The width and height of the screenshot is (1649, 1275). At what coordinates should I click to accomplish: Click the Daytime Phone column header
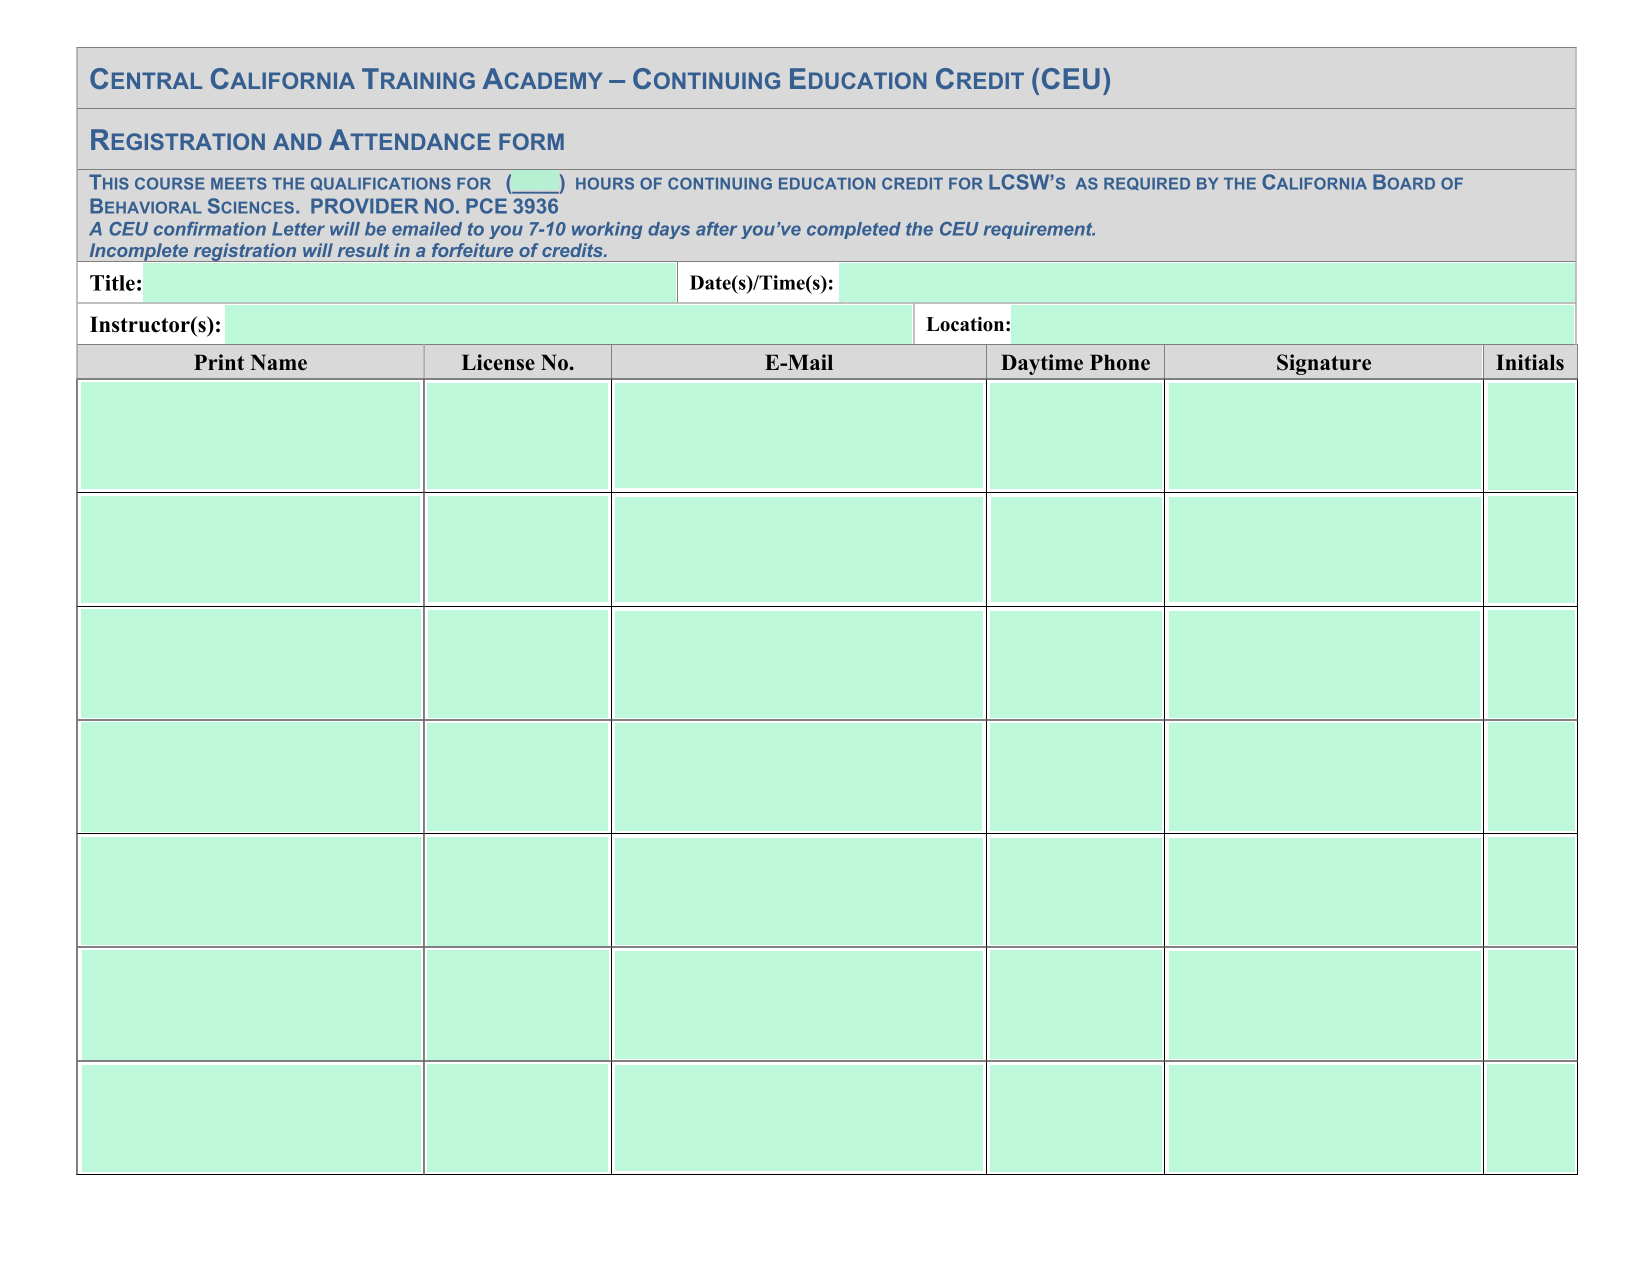click(1076, 362)
